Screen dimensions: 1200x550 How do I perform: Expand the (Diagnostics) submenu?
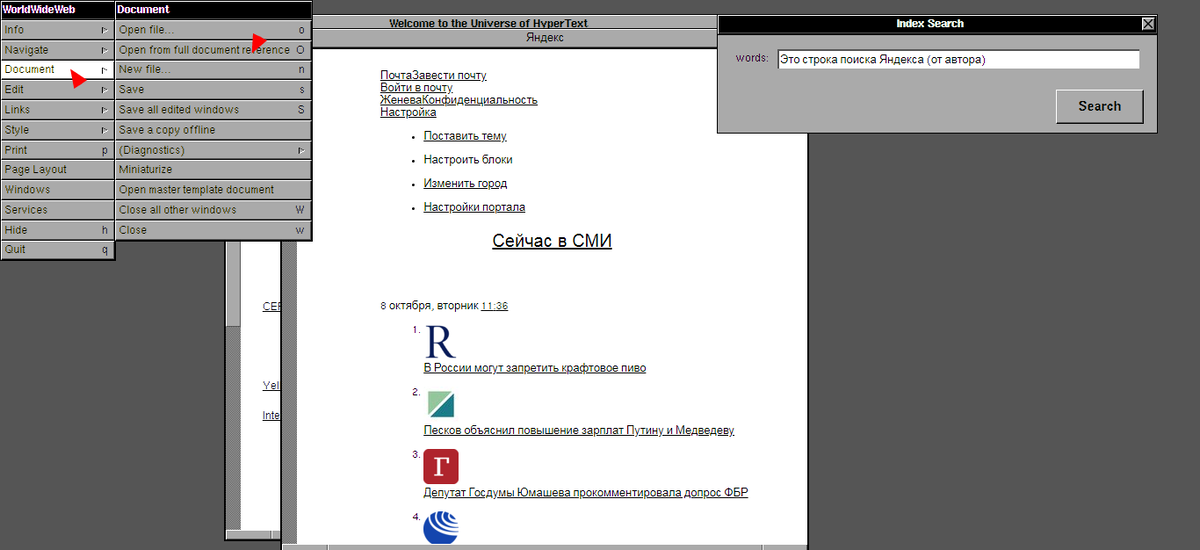pos(213,150)
